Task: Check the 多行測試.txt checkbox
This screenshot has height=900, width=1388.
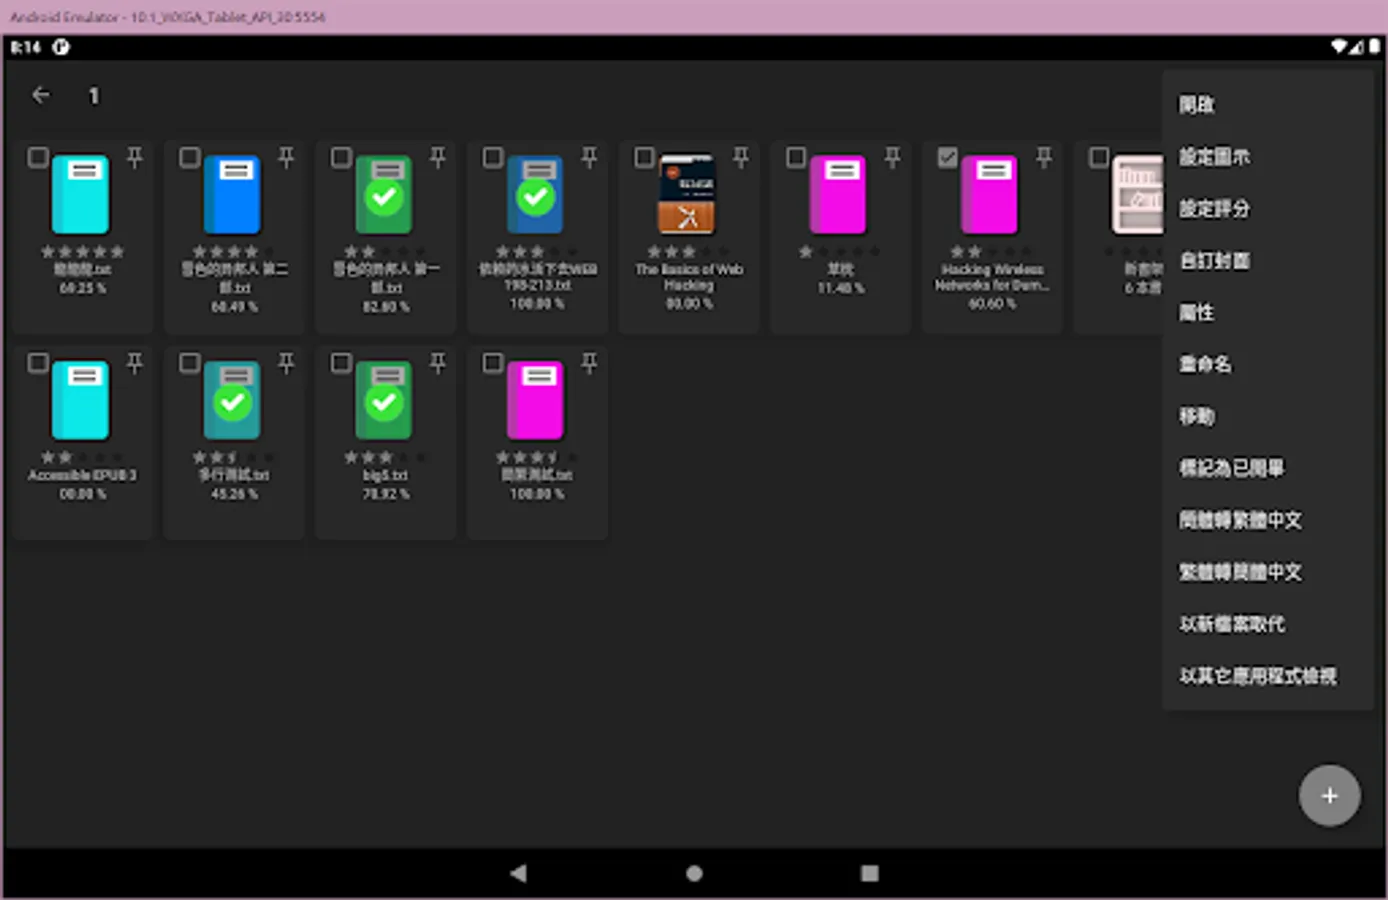Action: 189,363
